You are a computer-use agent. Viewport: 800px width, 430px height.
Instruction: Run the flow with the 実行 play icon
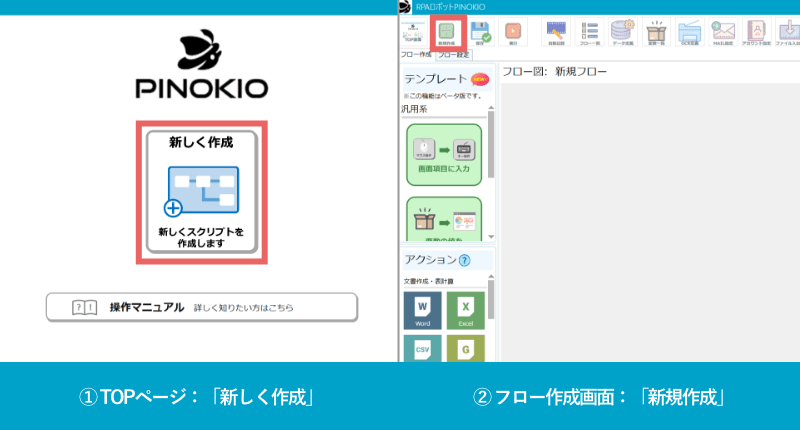coord(513,33)
